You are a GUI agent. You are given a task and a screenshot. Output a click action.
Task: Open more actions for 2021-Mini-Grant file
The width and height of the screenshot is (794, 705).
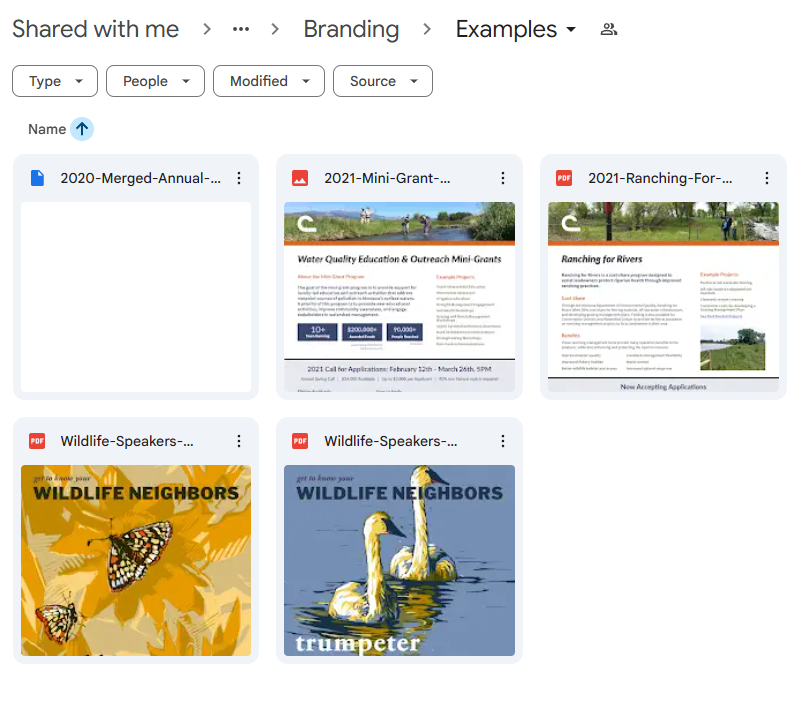[503, 178]
